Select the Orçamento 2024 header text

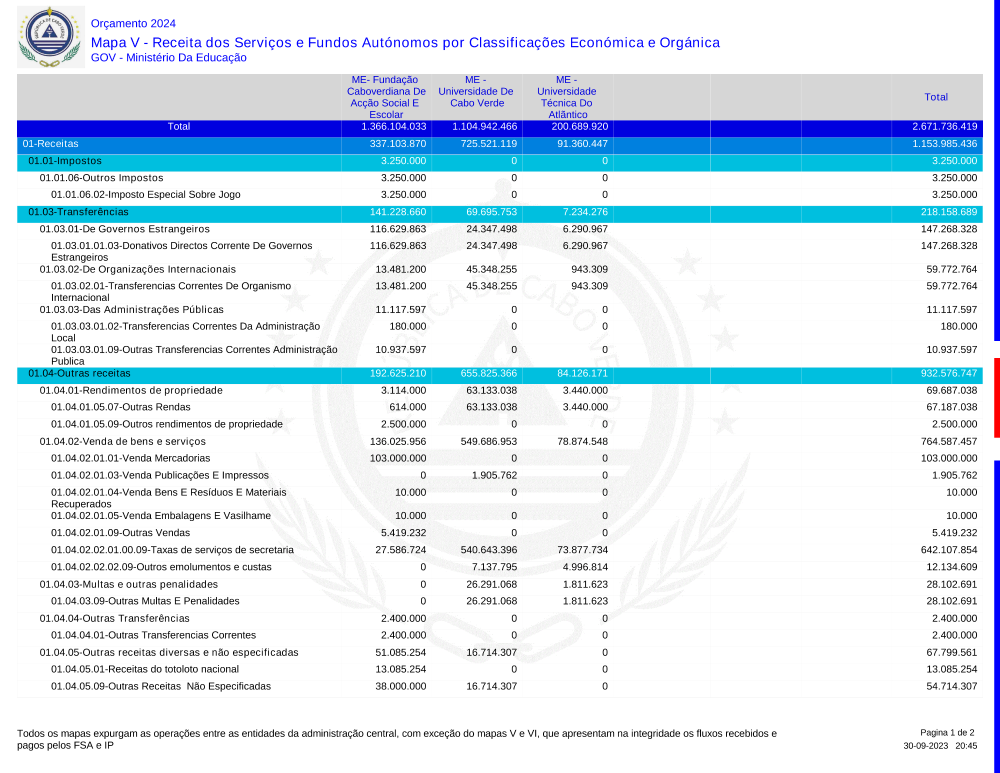[x=133, y=23]
